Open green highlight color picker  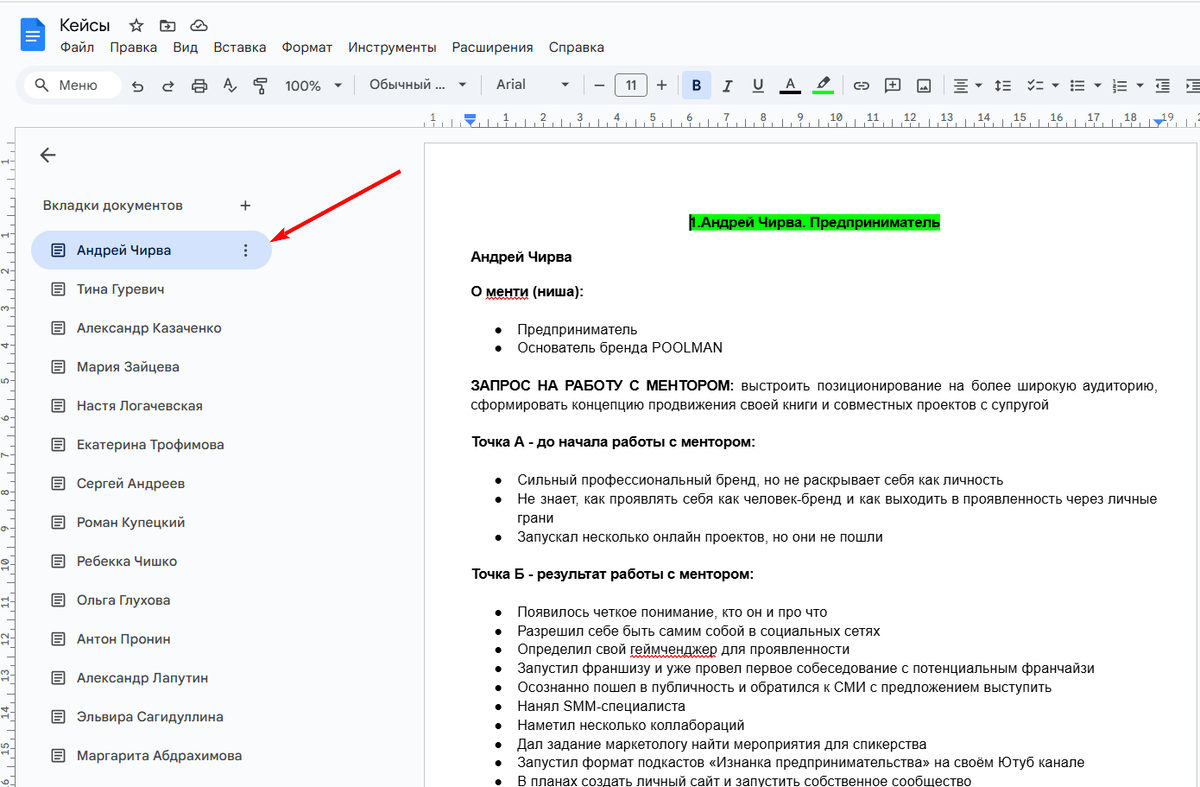click(x=823, y=85)
